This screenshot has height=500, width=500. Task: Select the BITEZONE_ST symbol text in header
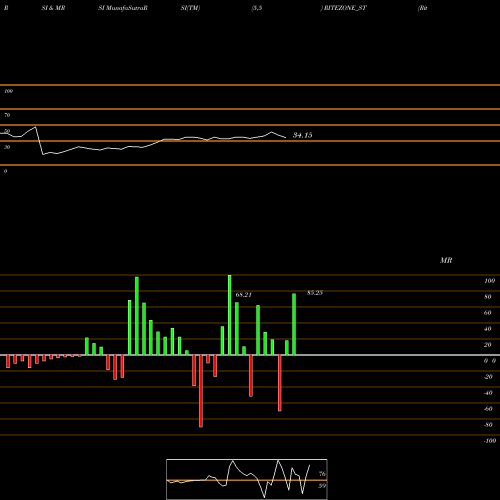pos(345,8)
